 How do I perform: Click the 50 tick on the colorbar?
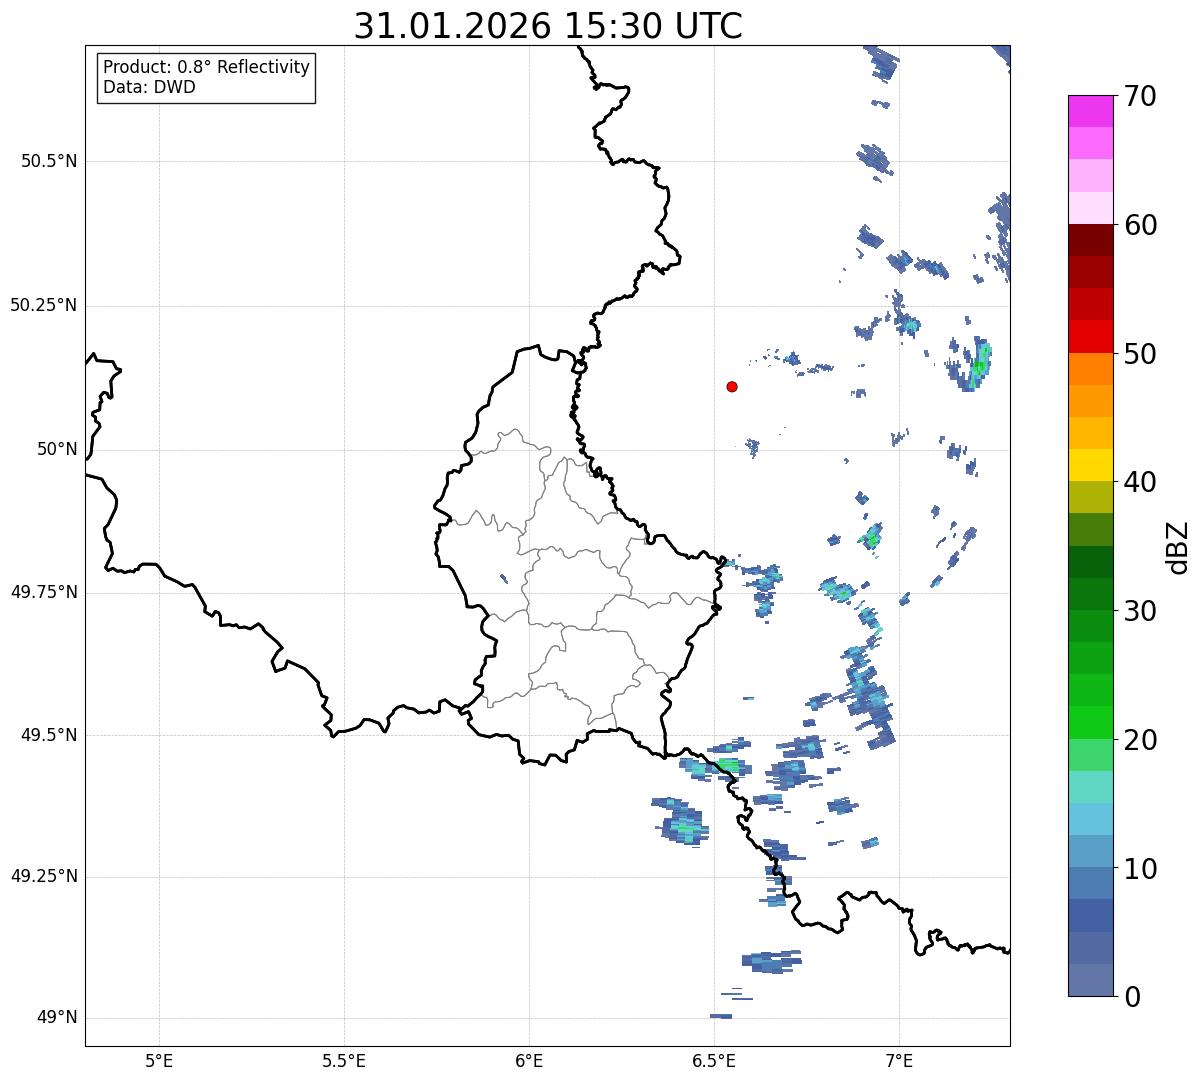pyautogui.click(x=1140, y=354)
